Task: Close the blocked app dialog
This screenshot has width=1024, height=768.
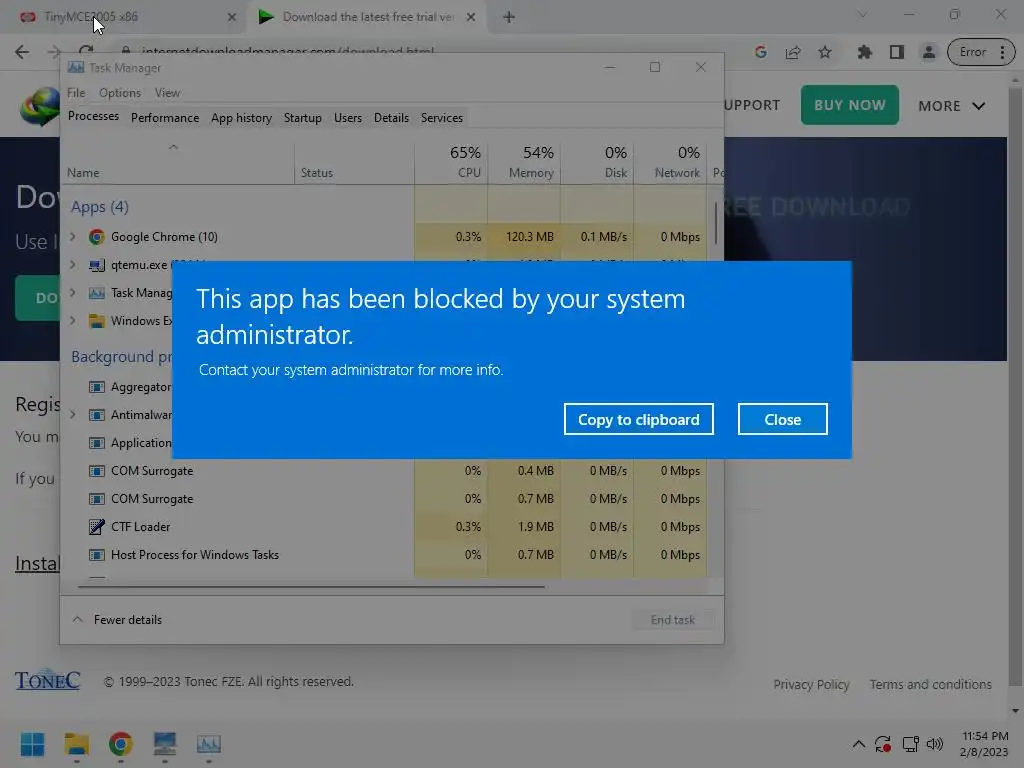Action: (x=782, y=419)
